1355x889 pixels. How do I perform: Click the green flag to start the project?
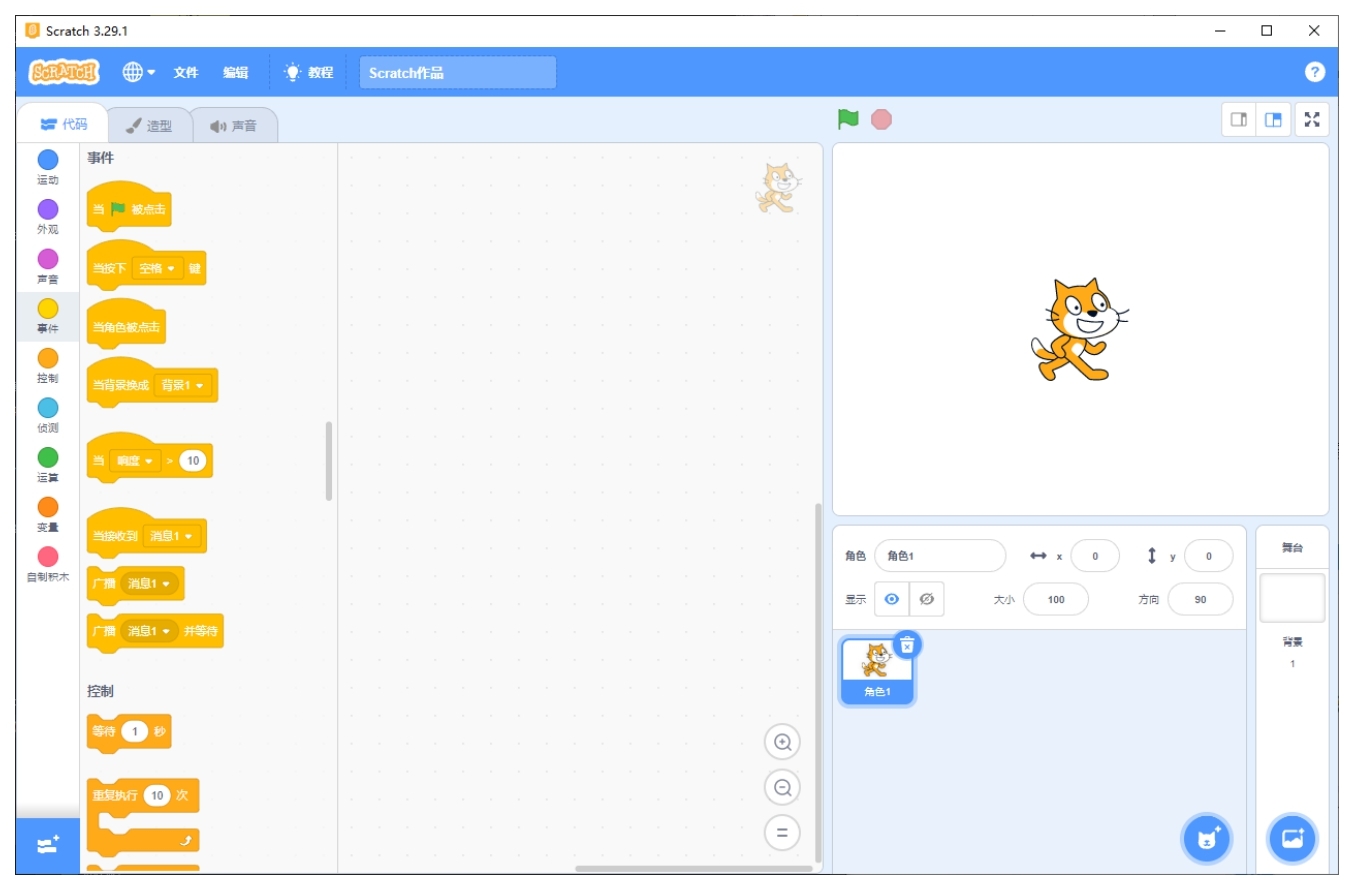(848, 119)
